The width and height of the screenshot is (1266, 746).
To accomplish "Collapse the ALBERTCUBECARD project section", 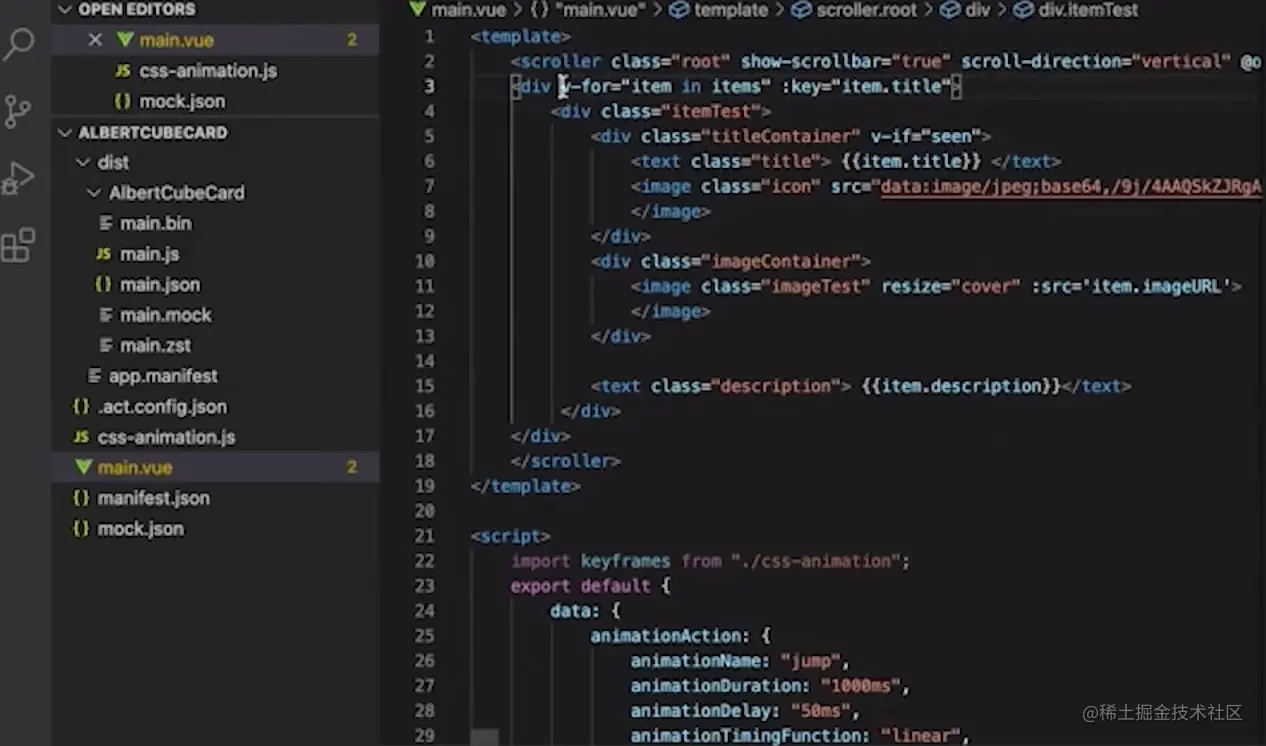I will (66, 132).
